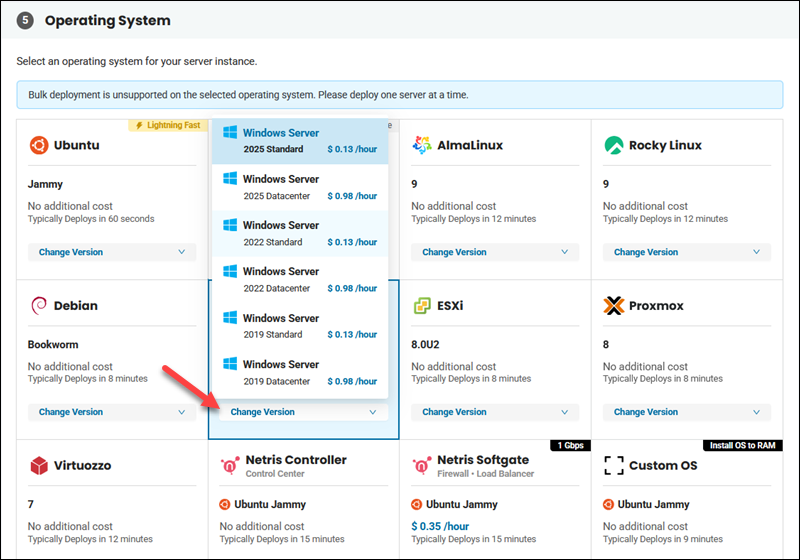Click Ubuntu icon under Custom OS
This screenshot has height=560, width=800.
pyautogui.click(x=608, y=504)
